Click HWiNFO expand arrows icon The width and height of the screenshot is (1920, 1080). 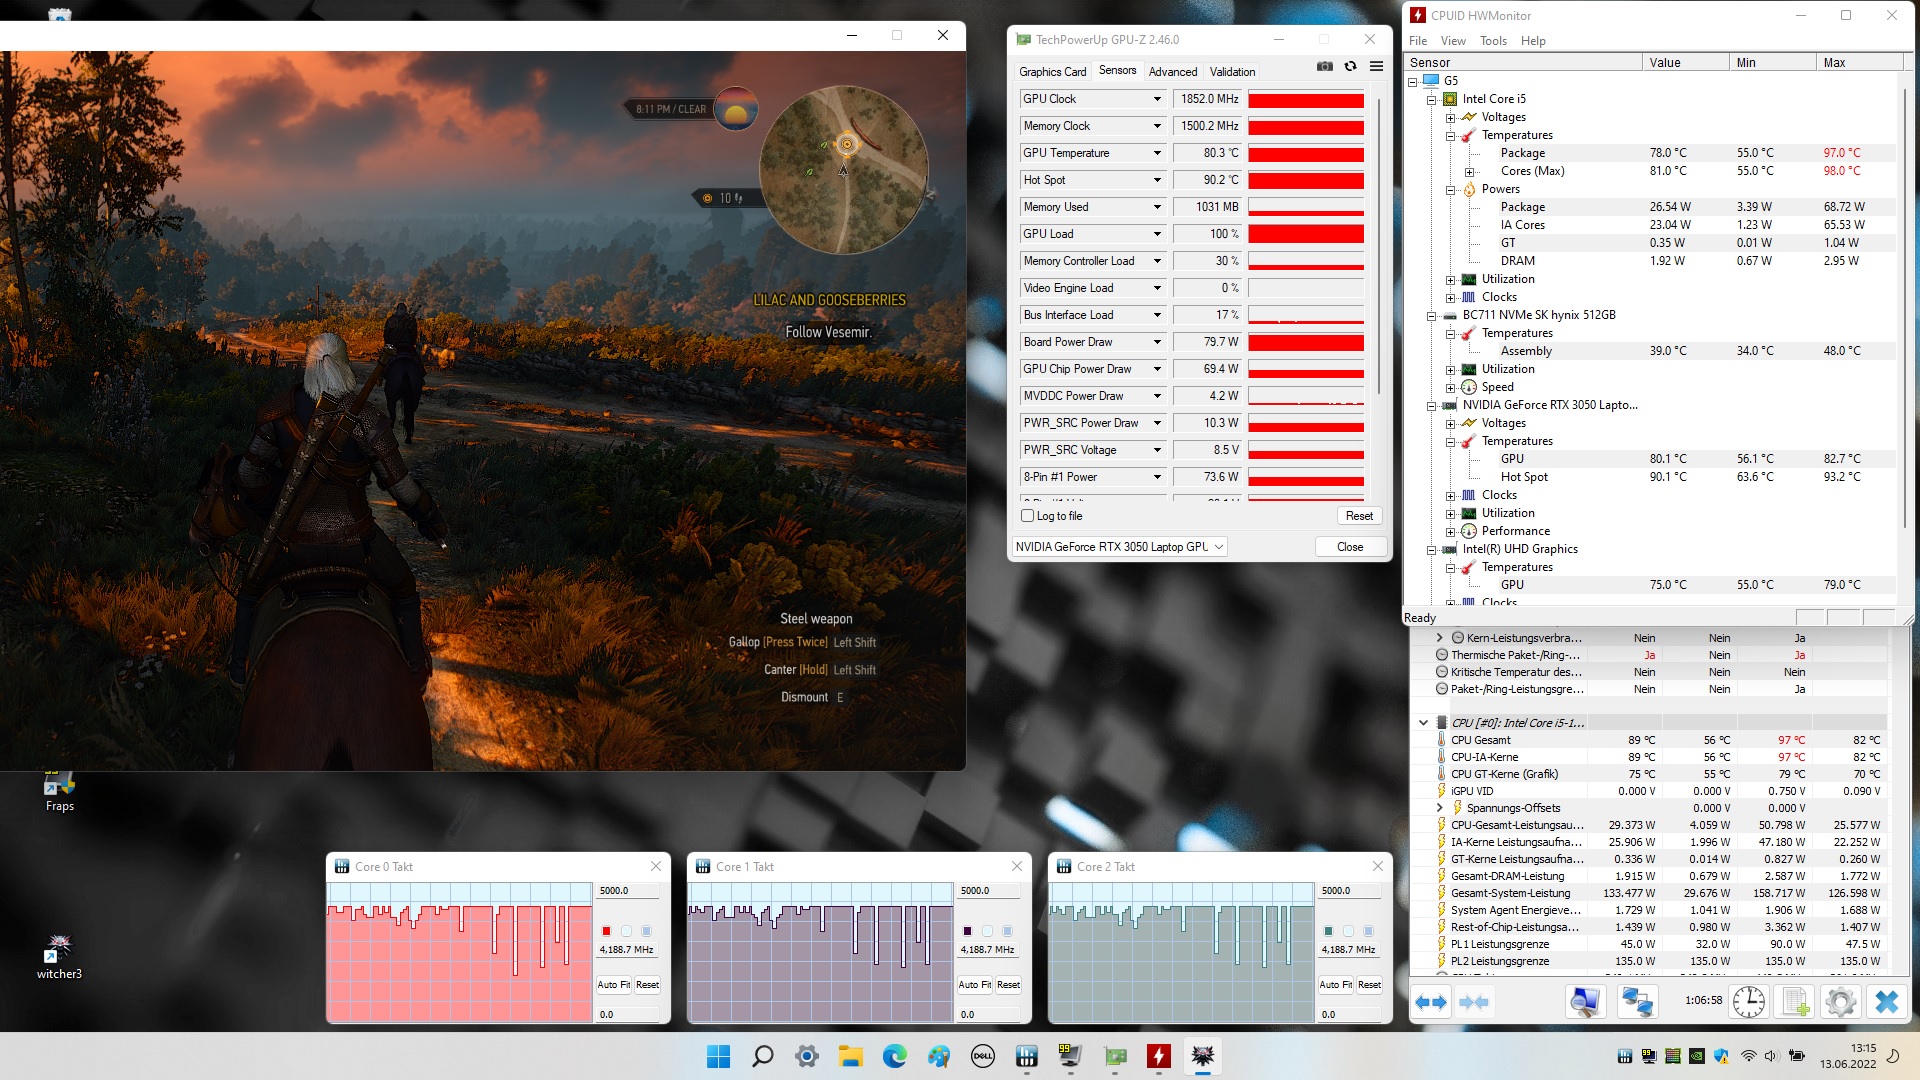(1431, 1001)
